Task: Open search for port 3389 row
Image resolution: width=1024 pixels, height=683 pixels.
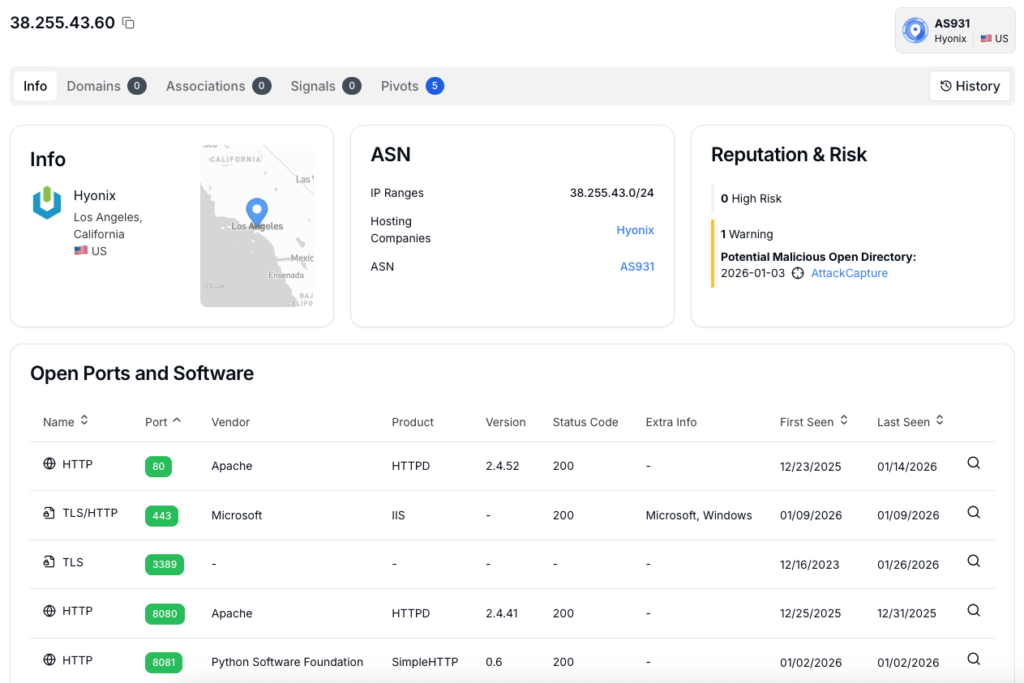Action: tap(973, 562)
